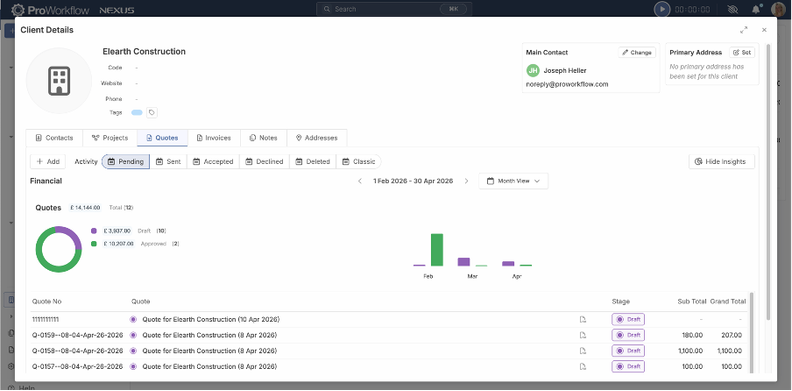The width and height of the screenshot is (792, 391).
Task: Click the Draft stage badge for Q-0158
Action: tap(628, 351)
